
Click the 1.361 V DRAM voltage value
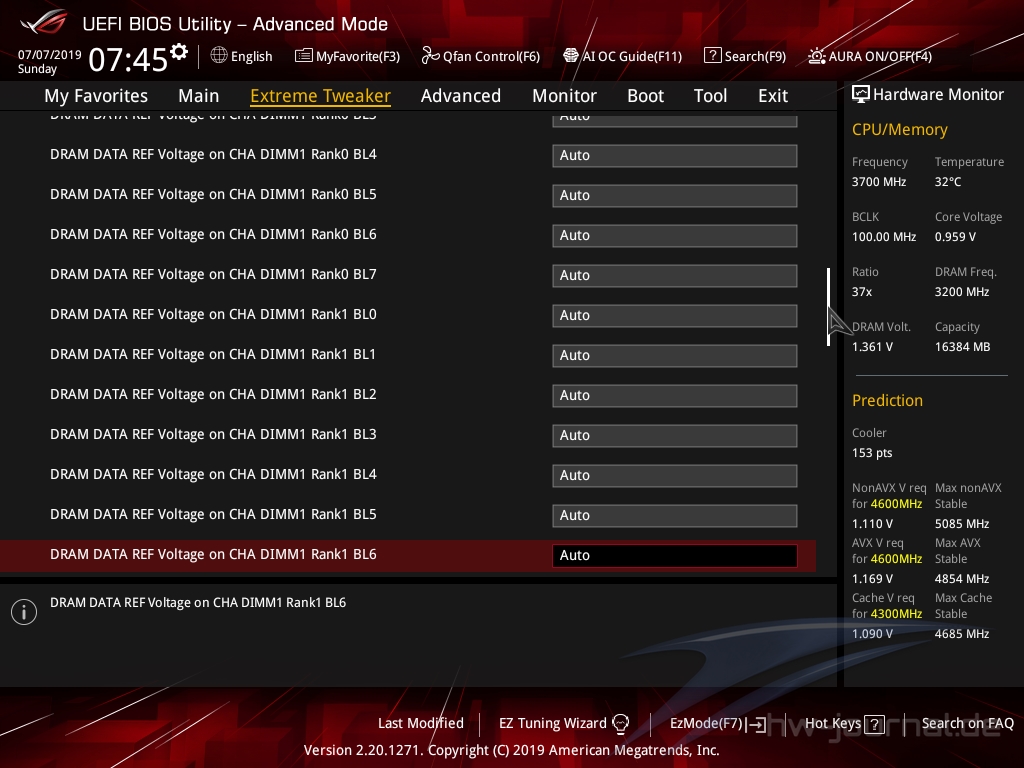872,347
